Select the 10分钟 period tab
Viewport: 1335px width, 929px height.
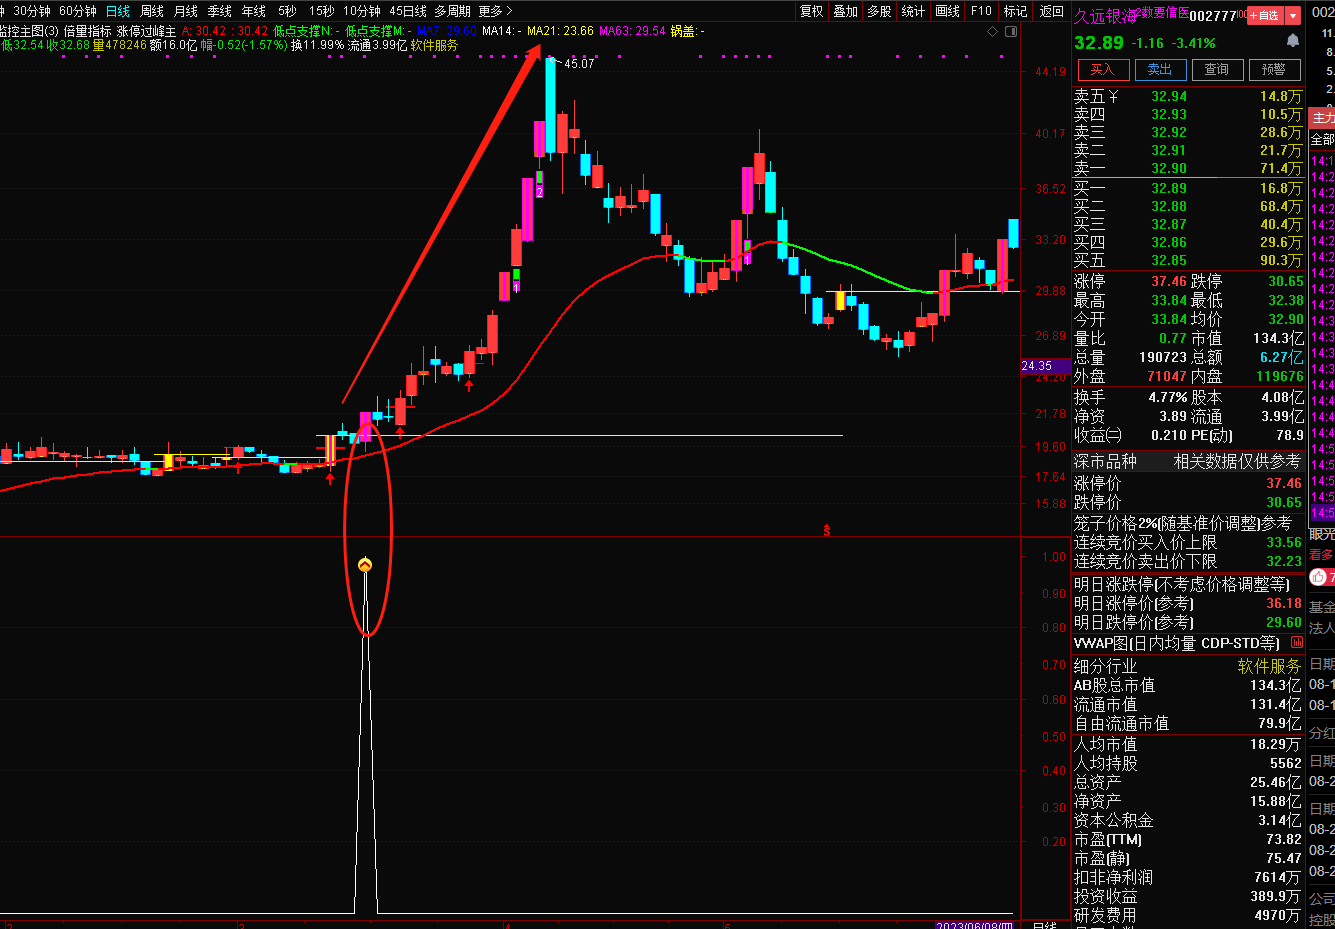point(362,11)
